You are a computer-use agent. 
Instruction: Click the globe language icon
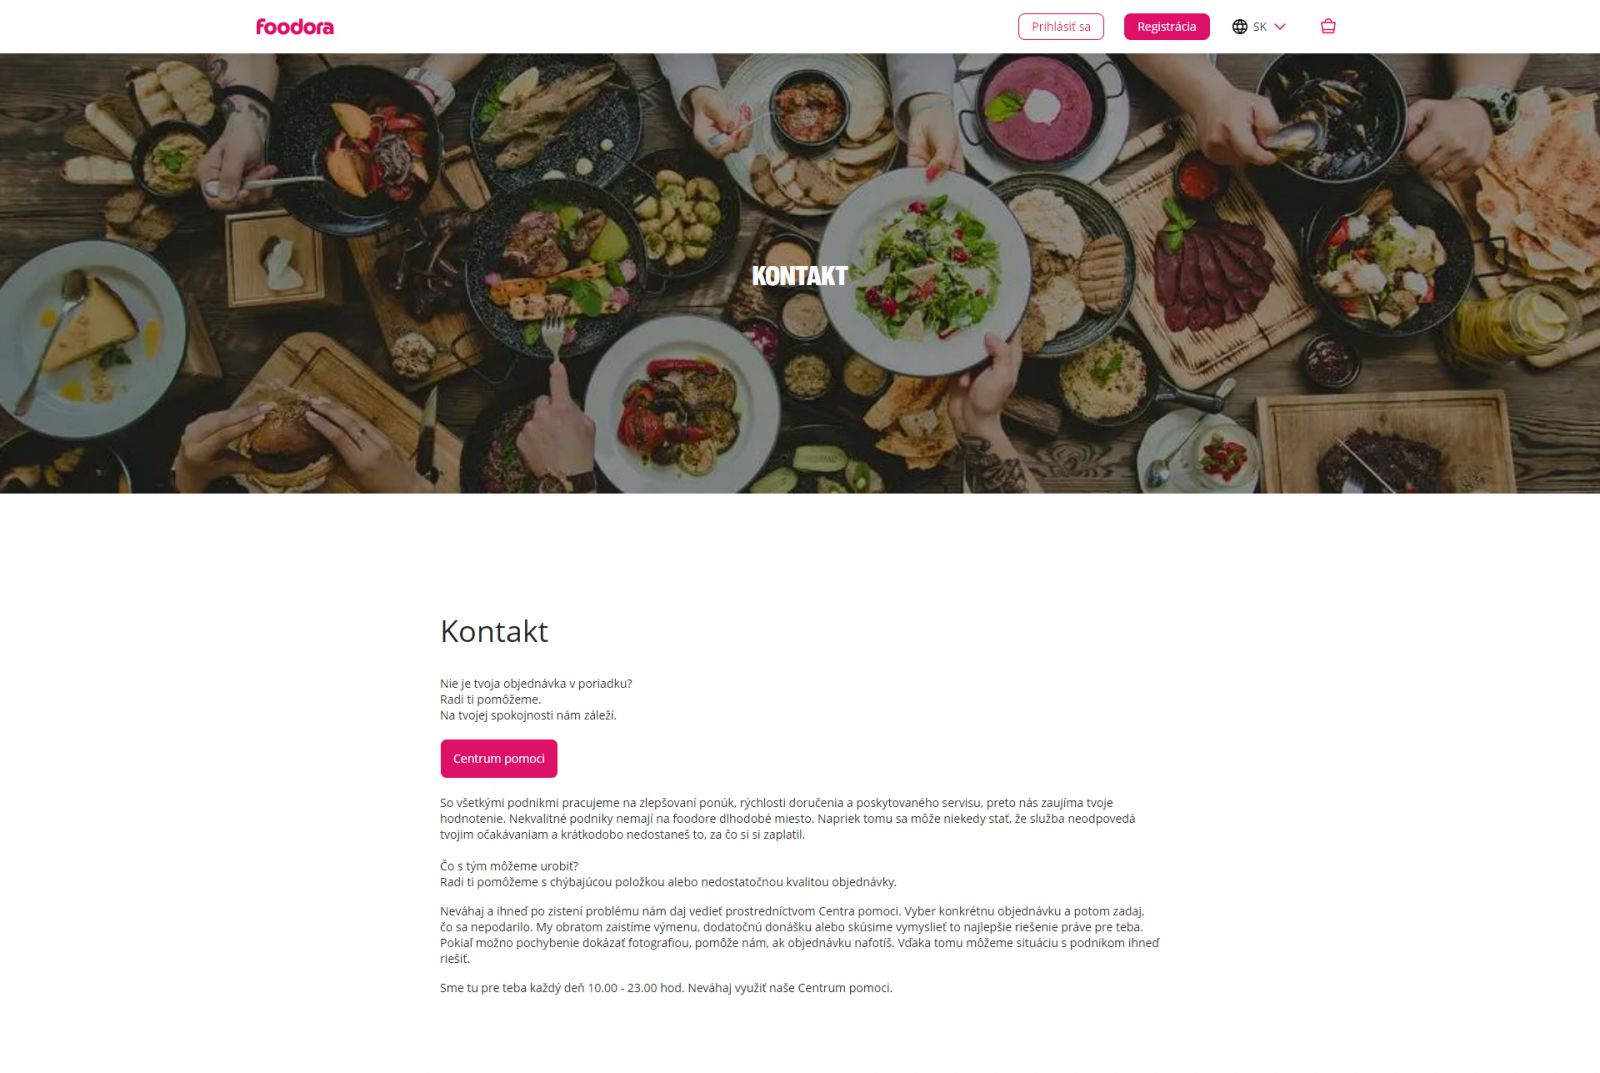point(1240,27)
